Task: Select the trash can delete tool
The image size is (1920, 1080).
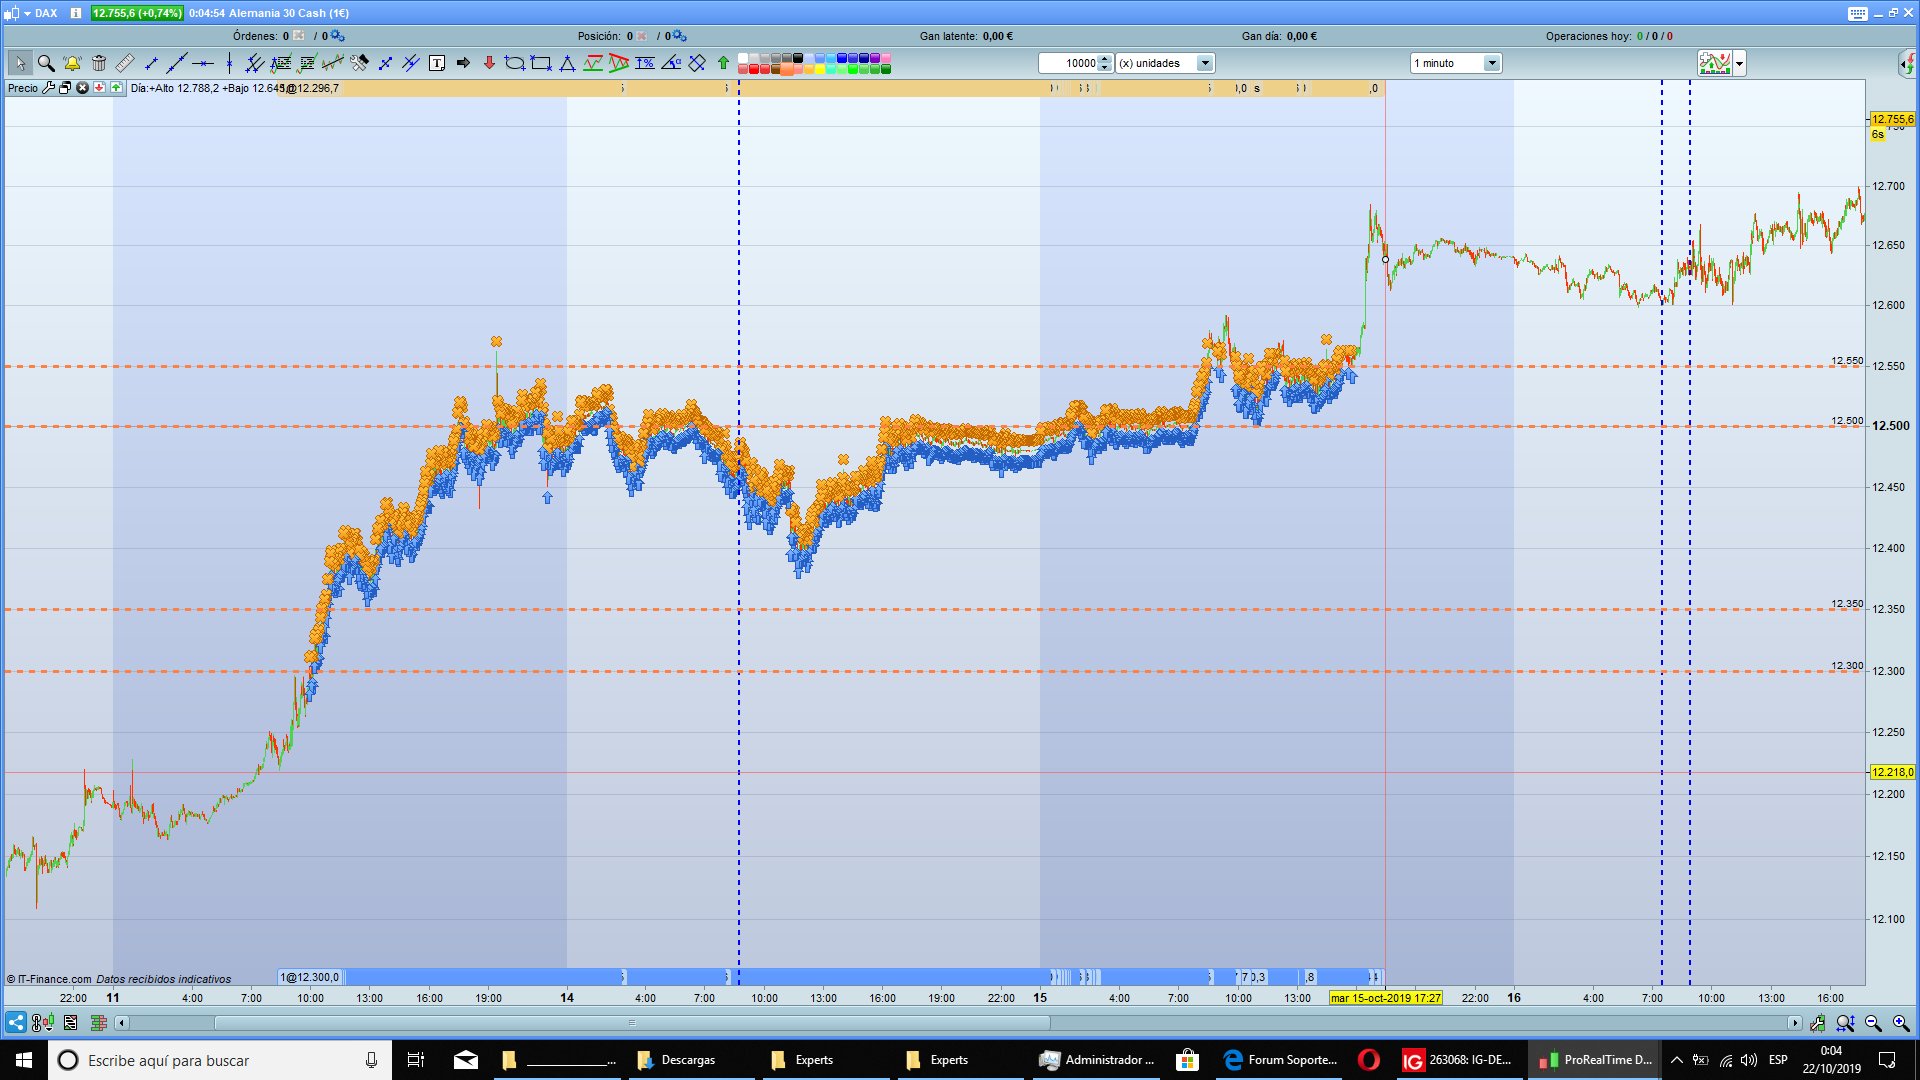Action: (x=99, y=63)
